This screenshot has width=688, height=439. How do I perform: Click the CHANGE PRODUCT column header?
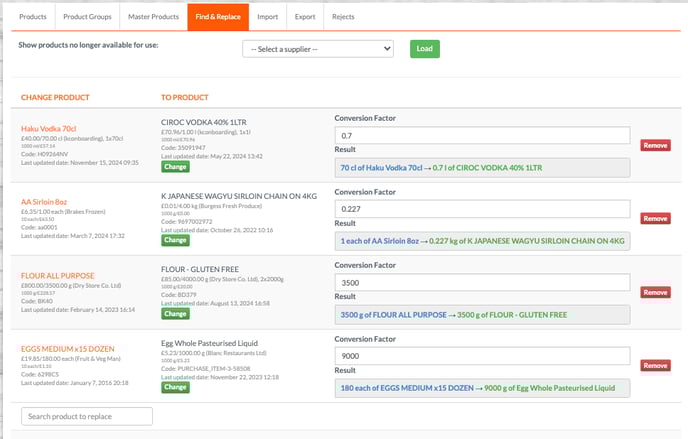pos(55,97)
